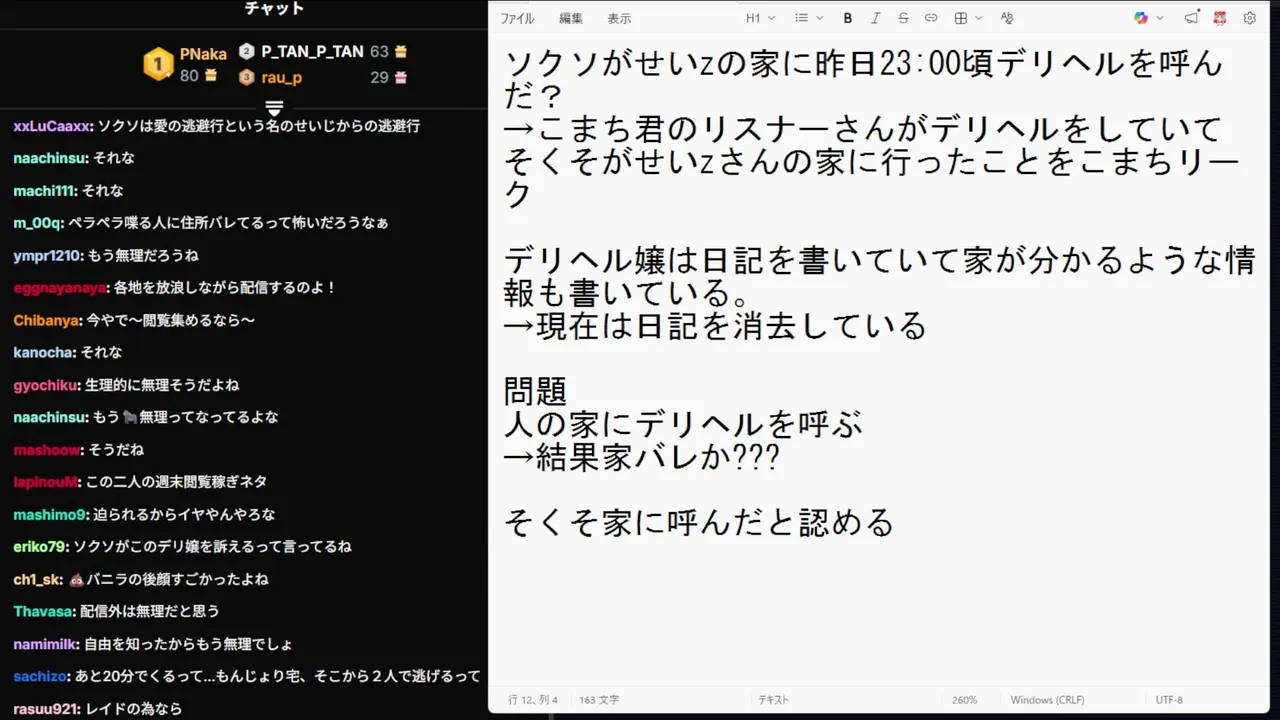Click the bronze rank 3 badge beside rau_p

247,77
